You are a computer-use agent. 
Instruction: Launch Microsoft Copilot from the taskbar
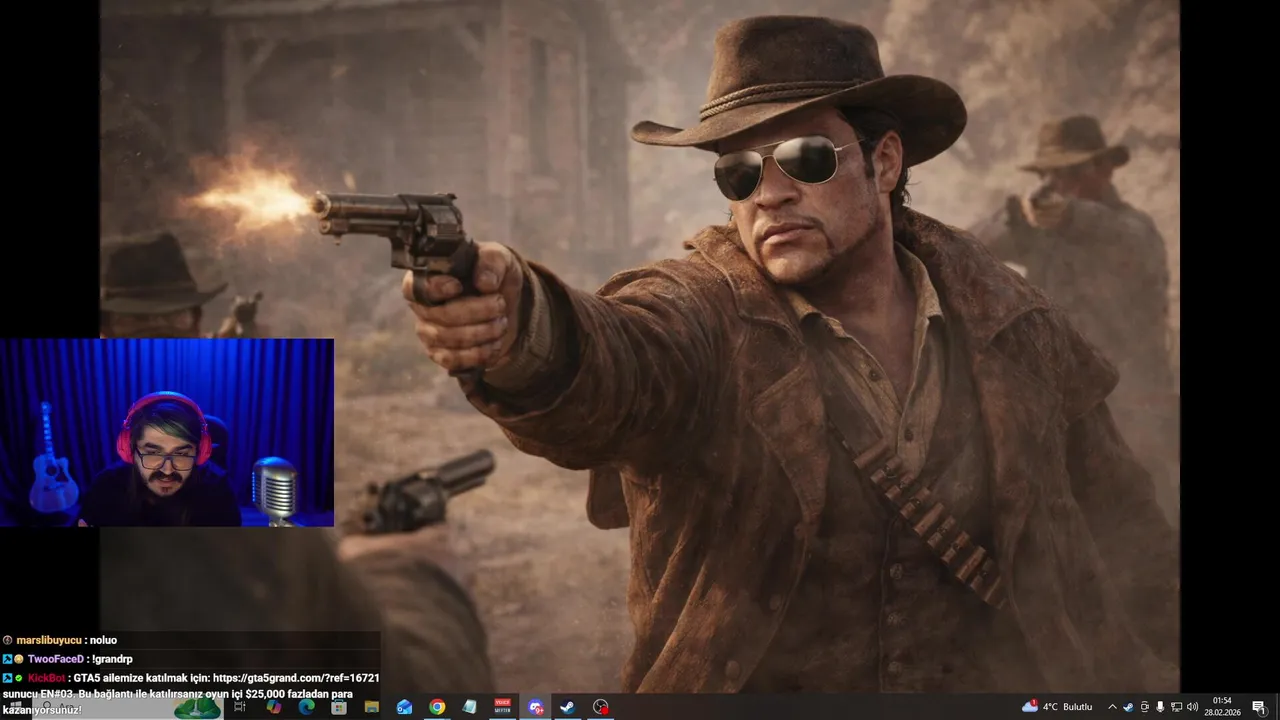click(273, 707)
